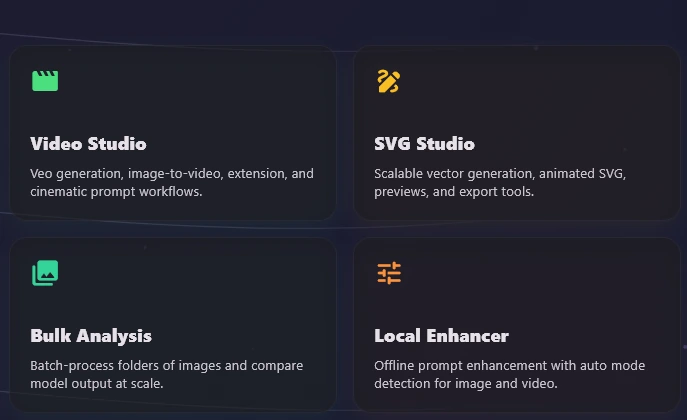Click the green image stack Bulk Analysis icon
The width and height of the screenshot is (687, 420).
(45, 273)
